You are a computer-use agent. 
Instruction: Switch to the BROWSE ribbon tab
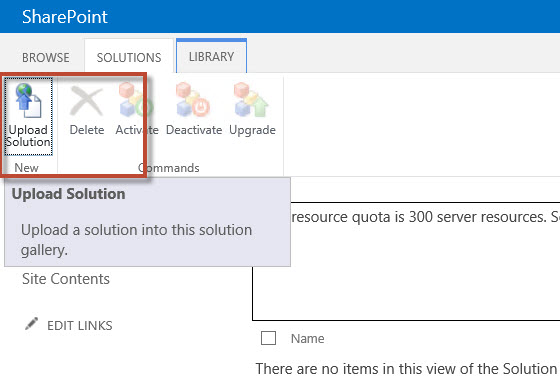click(46, 57)
